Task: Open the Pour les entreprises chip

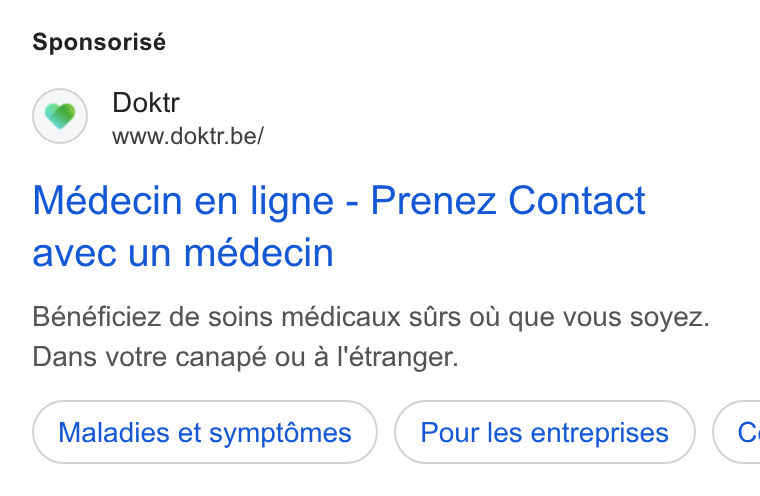Action: (x=545, y=432)
